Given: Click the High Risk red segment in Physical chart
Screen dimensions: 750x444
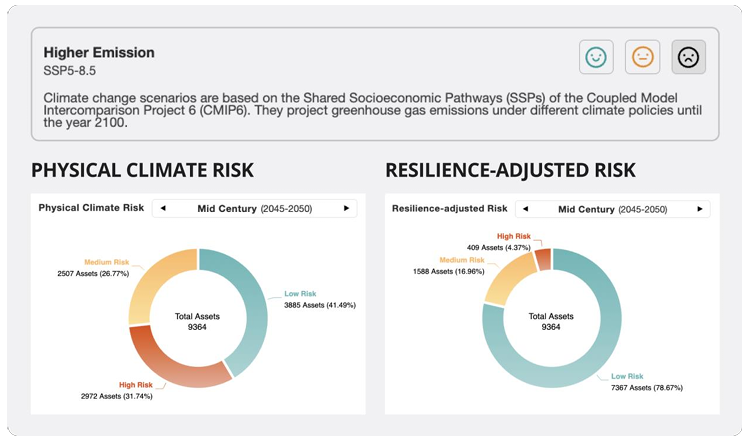Looking at the screenshot, I should (181, 372).
